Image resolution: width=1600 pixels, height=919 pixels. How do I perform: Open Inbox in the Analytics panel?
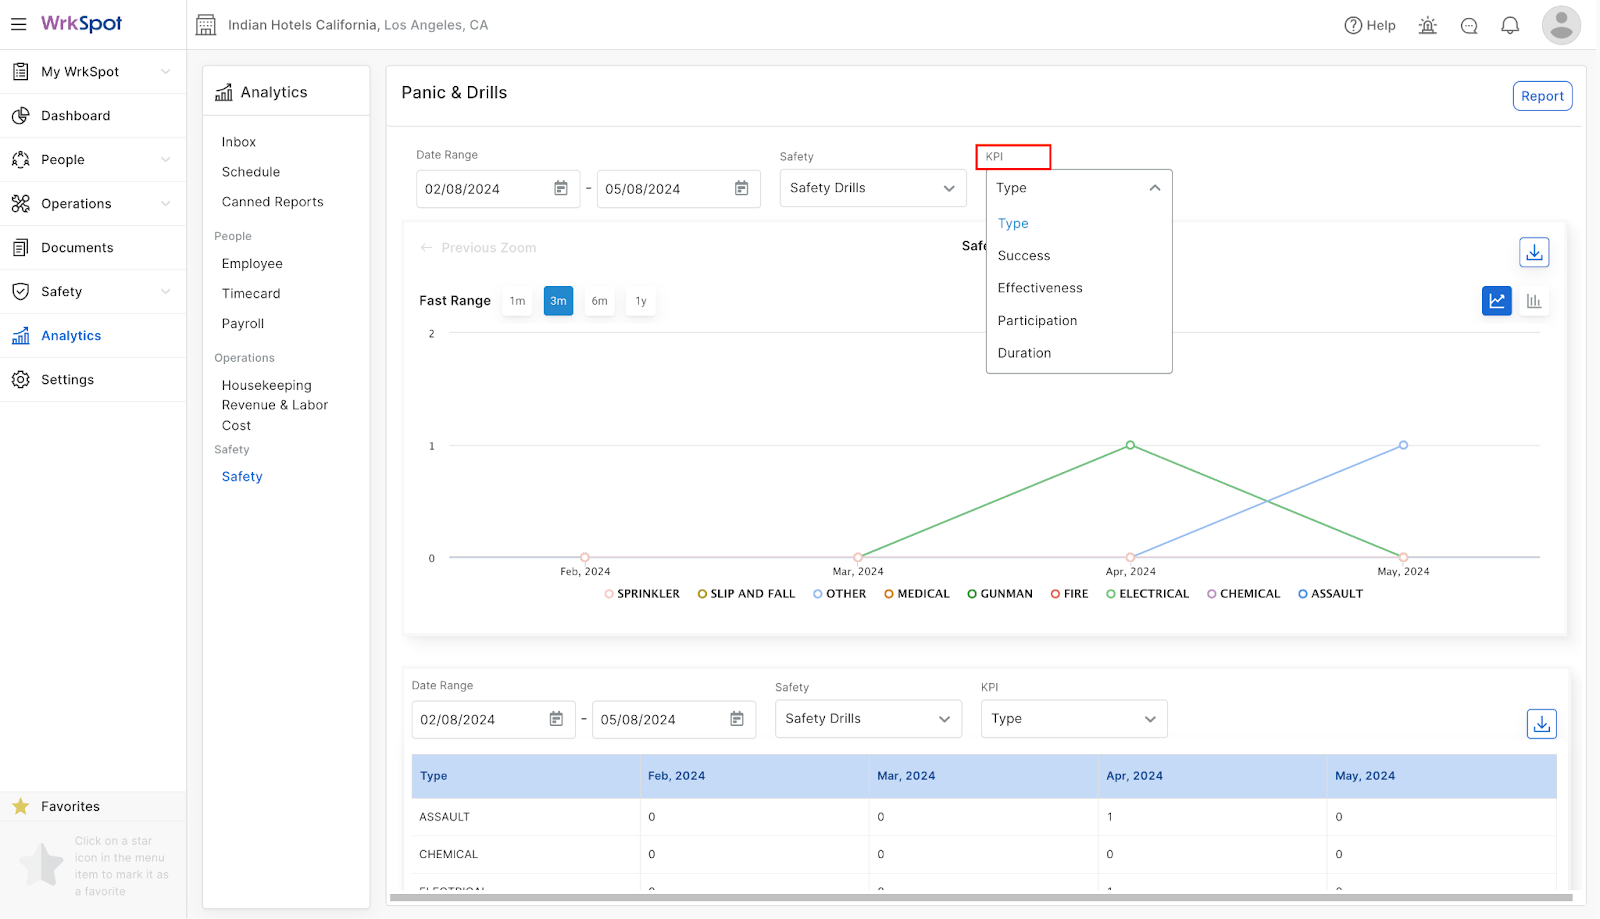[x=239, y=142]
